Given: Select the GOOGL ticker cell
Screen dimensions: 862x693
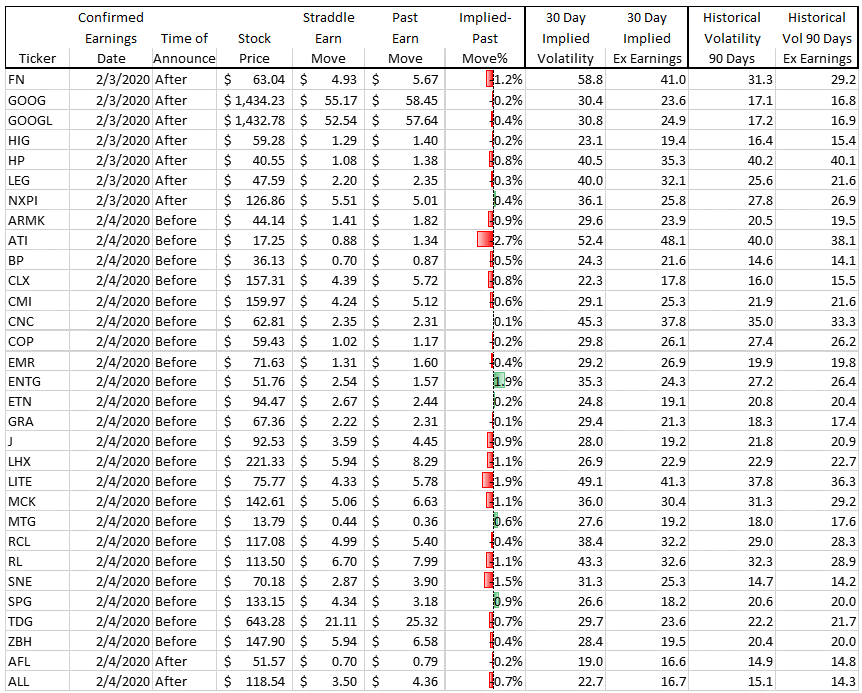Looking at the screenshot, I should tap(37, 120).
